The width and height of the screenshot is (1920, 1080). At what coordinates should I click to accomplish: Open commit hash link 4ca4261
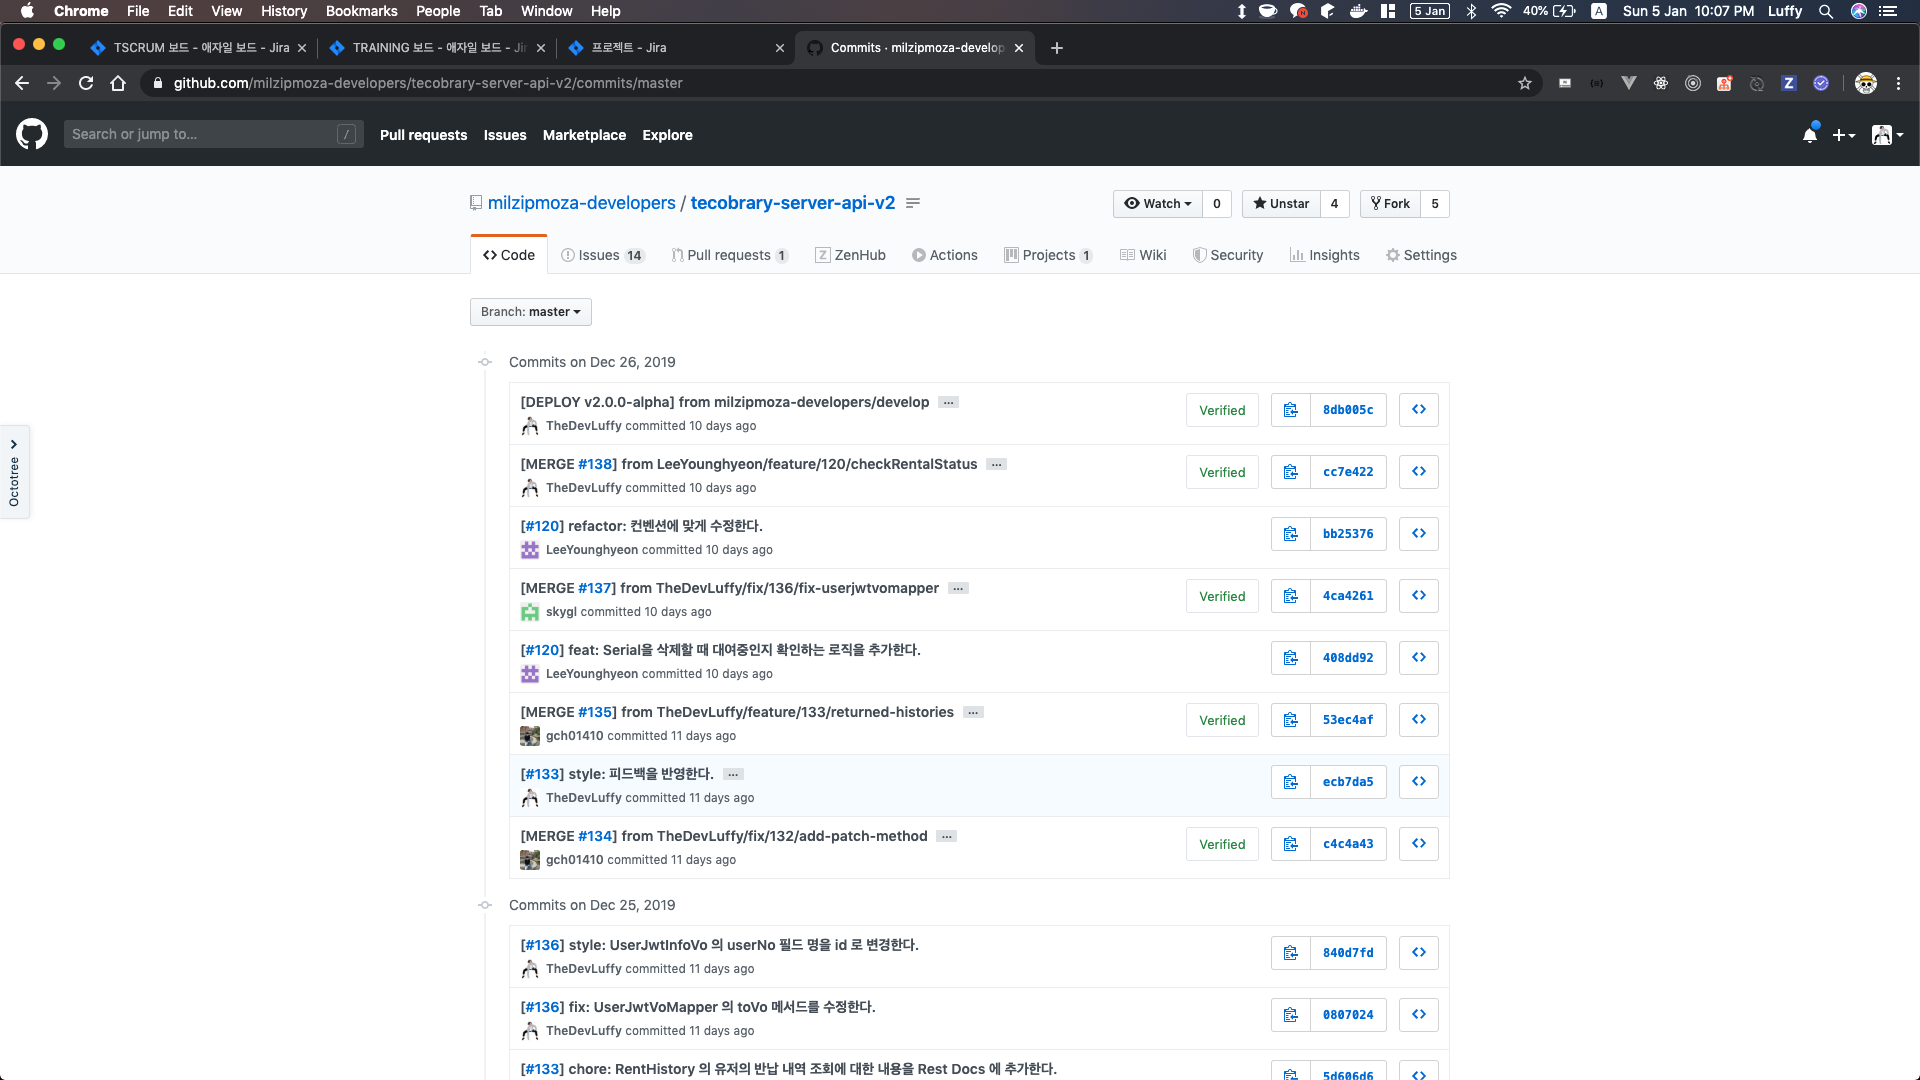[1347, 596]
